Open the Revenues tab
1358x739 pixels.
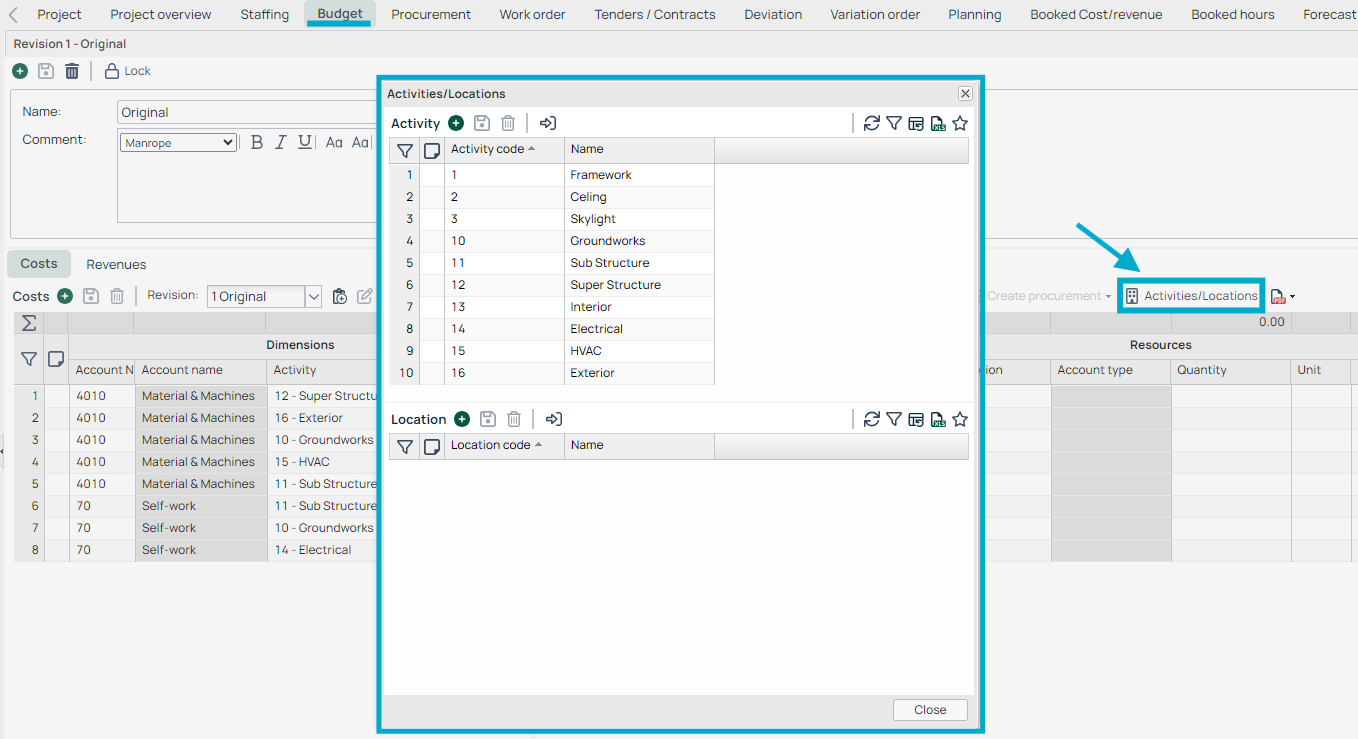116,264
